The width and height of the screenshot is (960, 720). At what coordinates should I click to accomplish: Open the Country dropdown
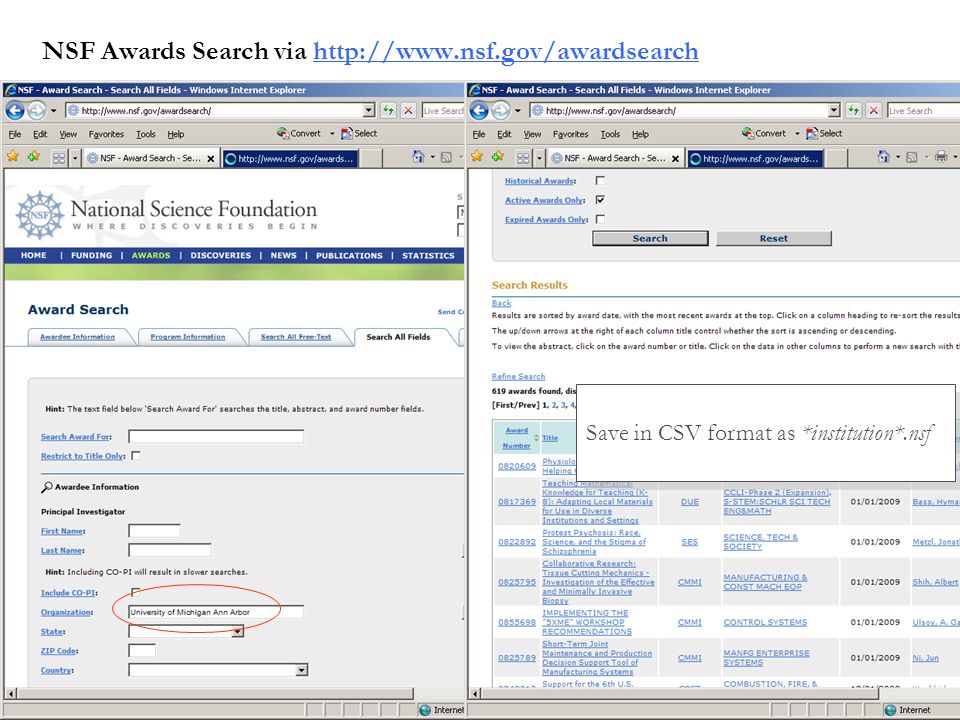(301, 670)
